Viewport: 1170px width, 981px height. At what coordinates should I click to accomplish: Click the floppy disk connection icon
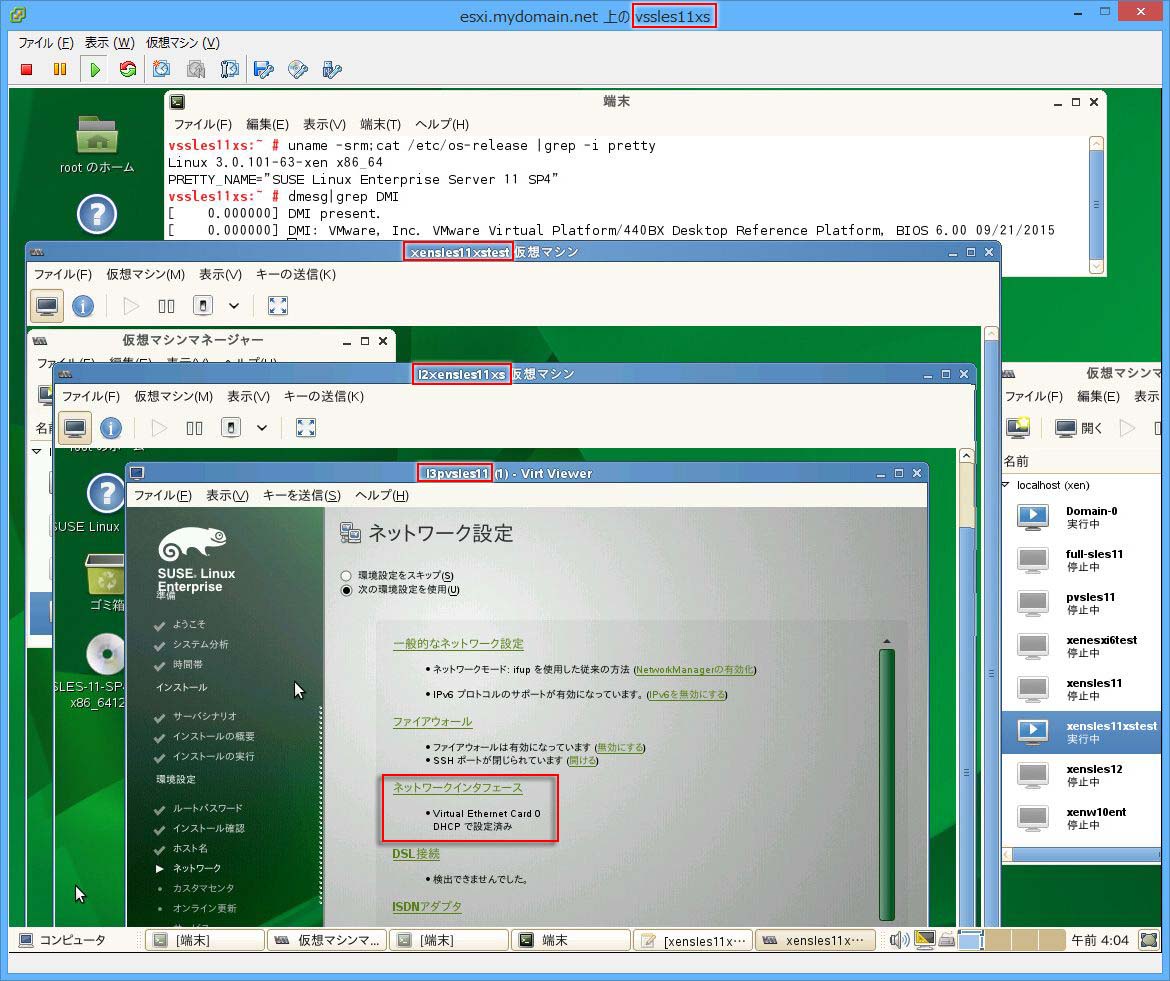(263, 69)
